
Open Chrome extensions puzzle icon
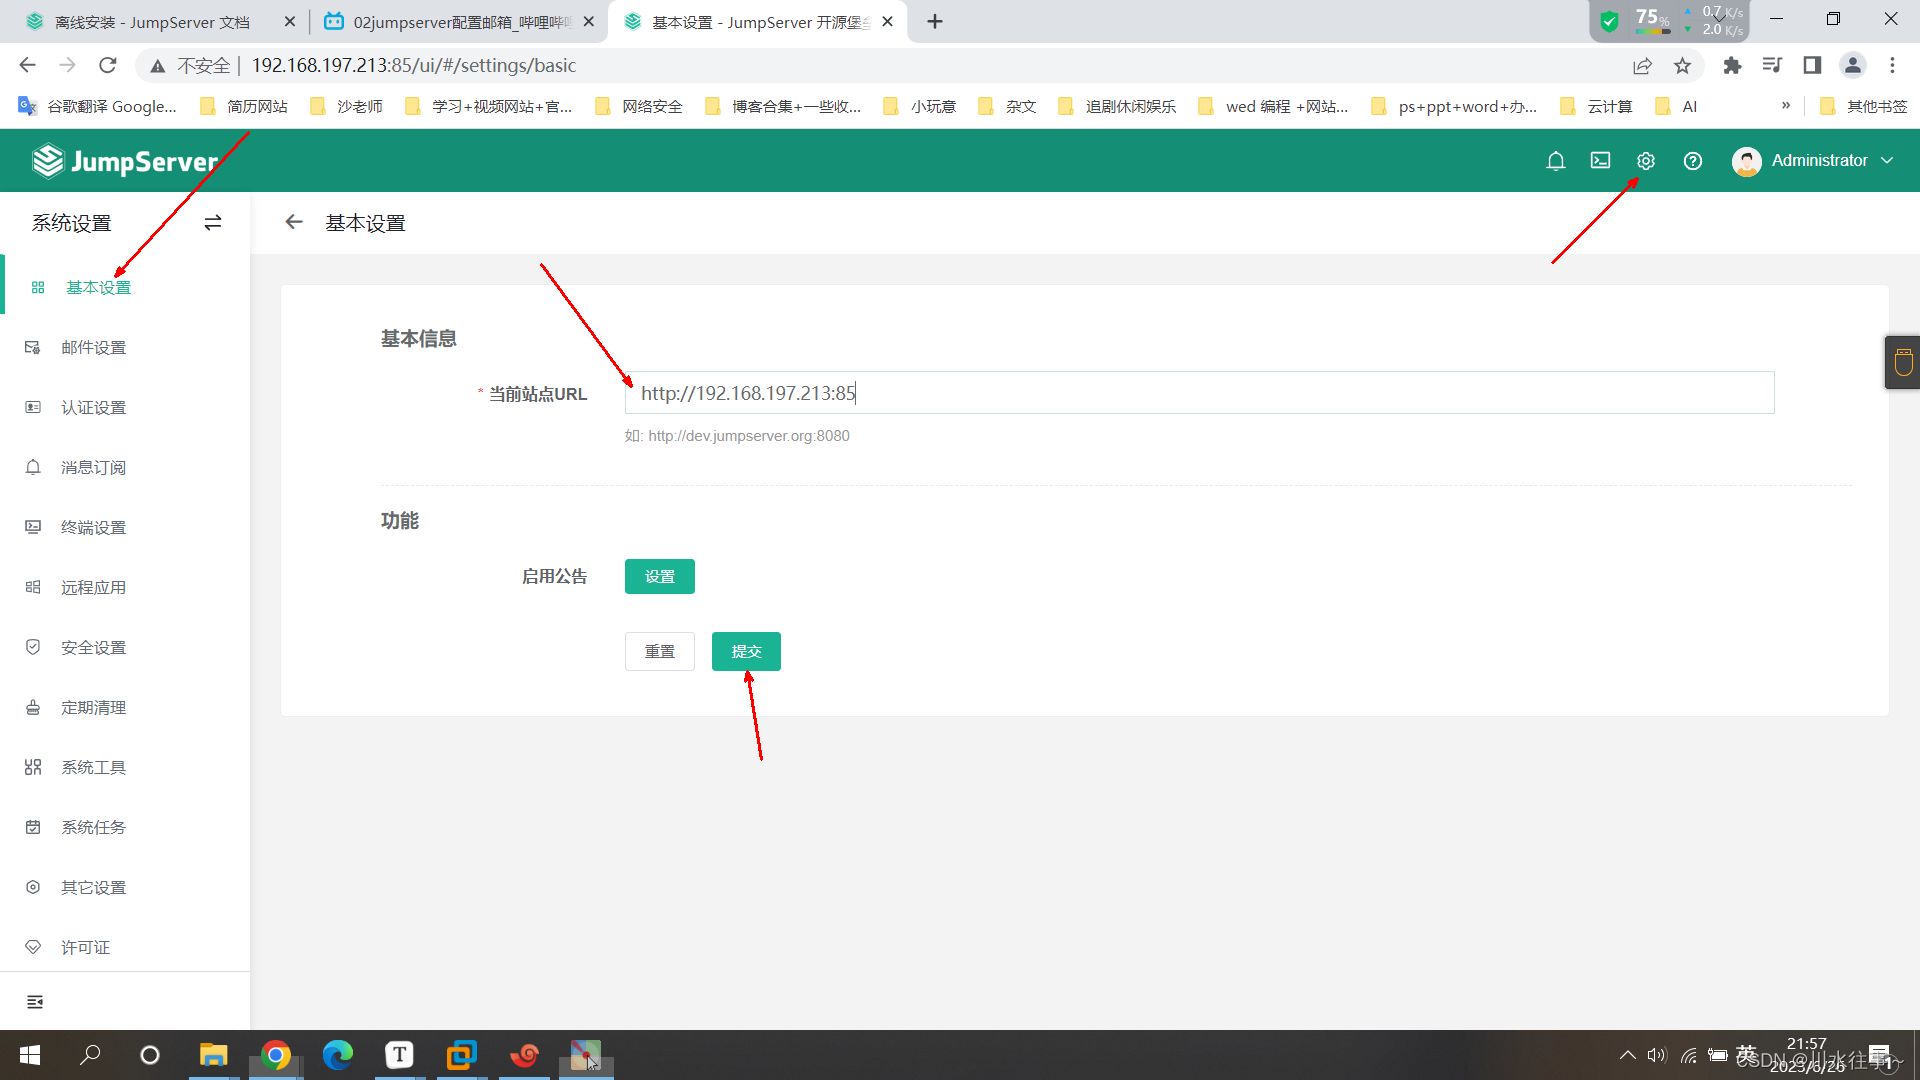click(1732, 66)
